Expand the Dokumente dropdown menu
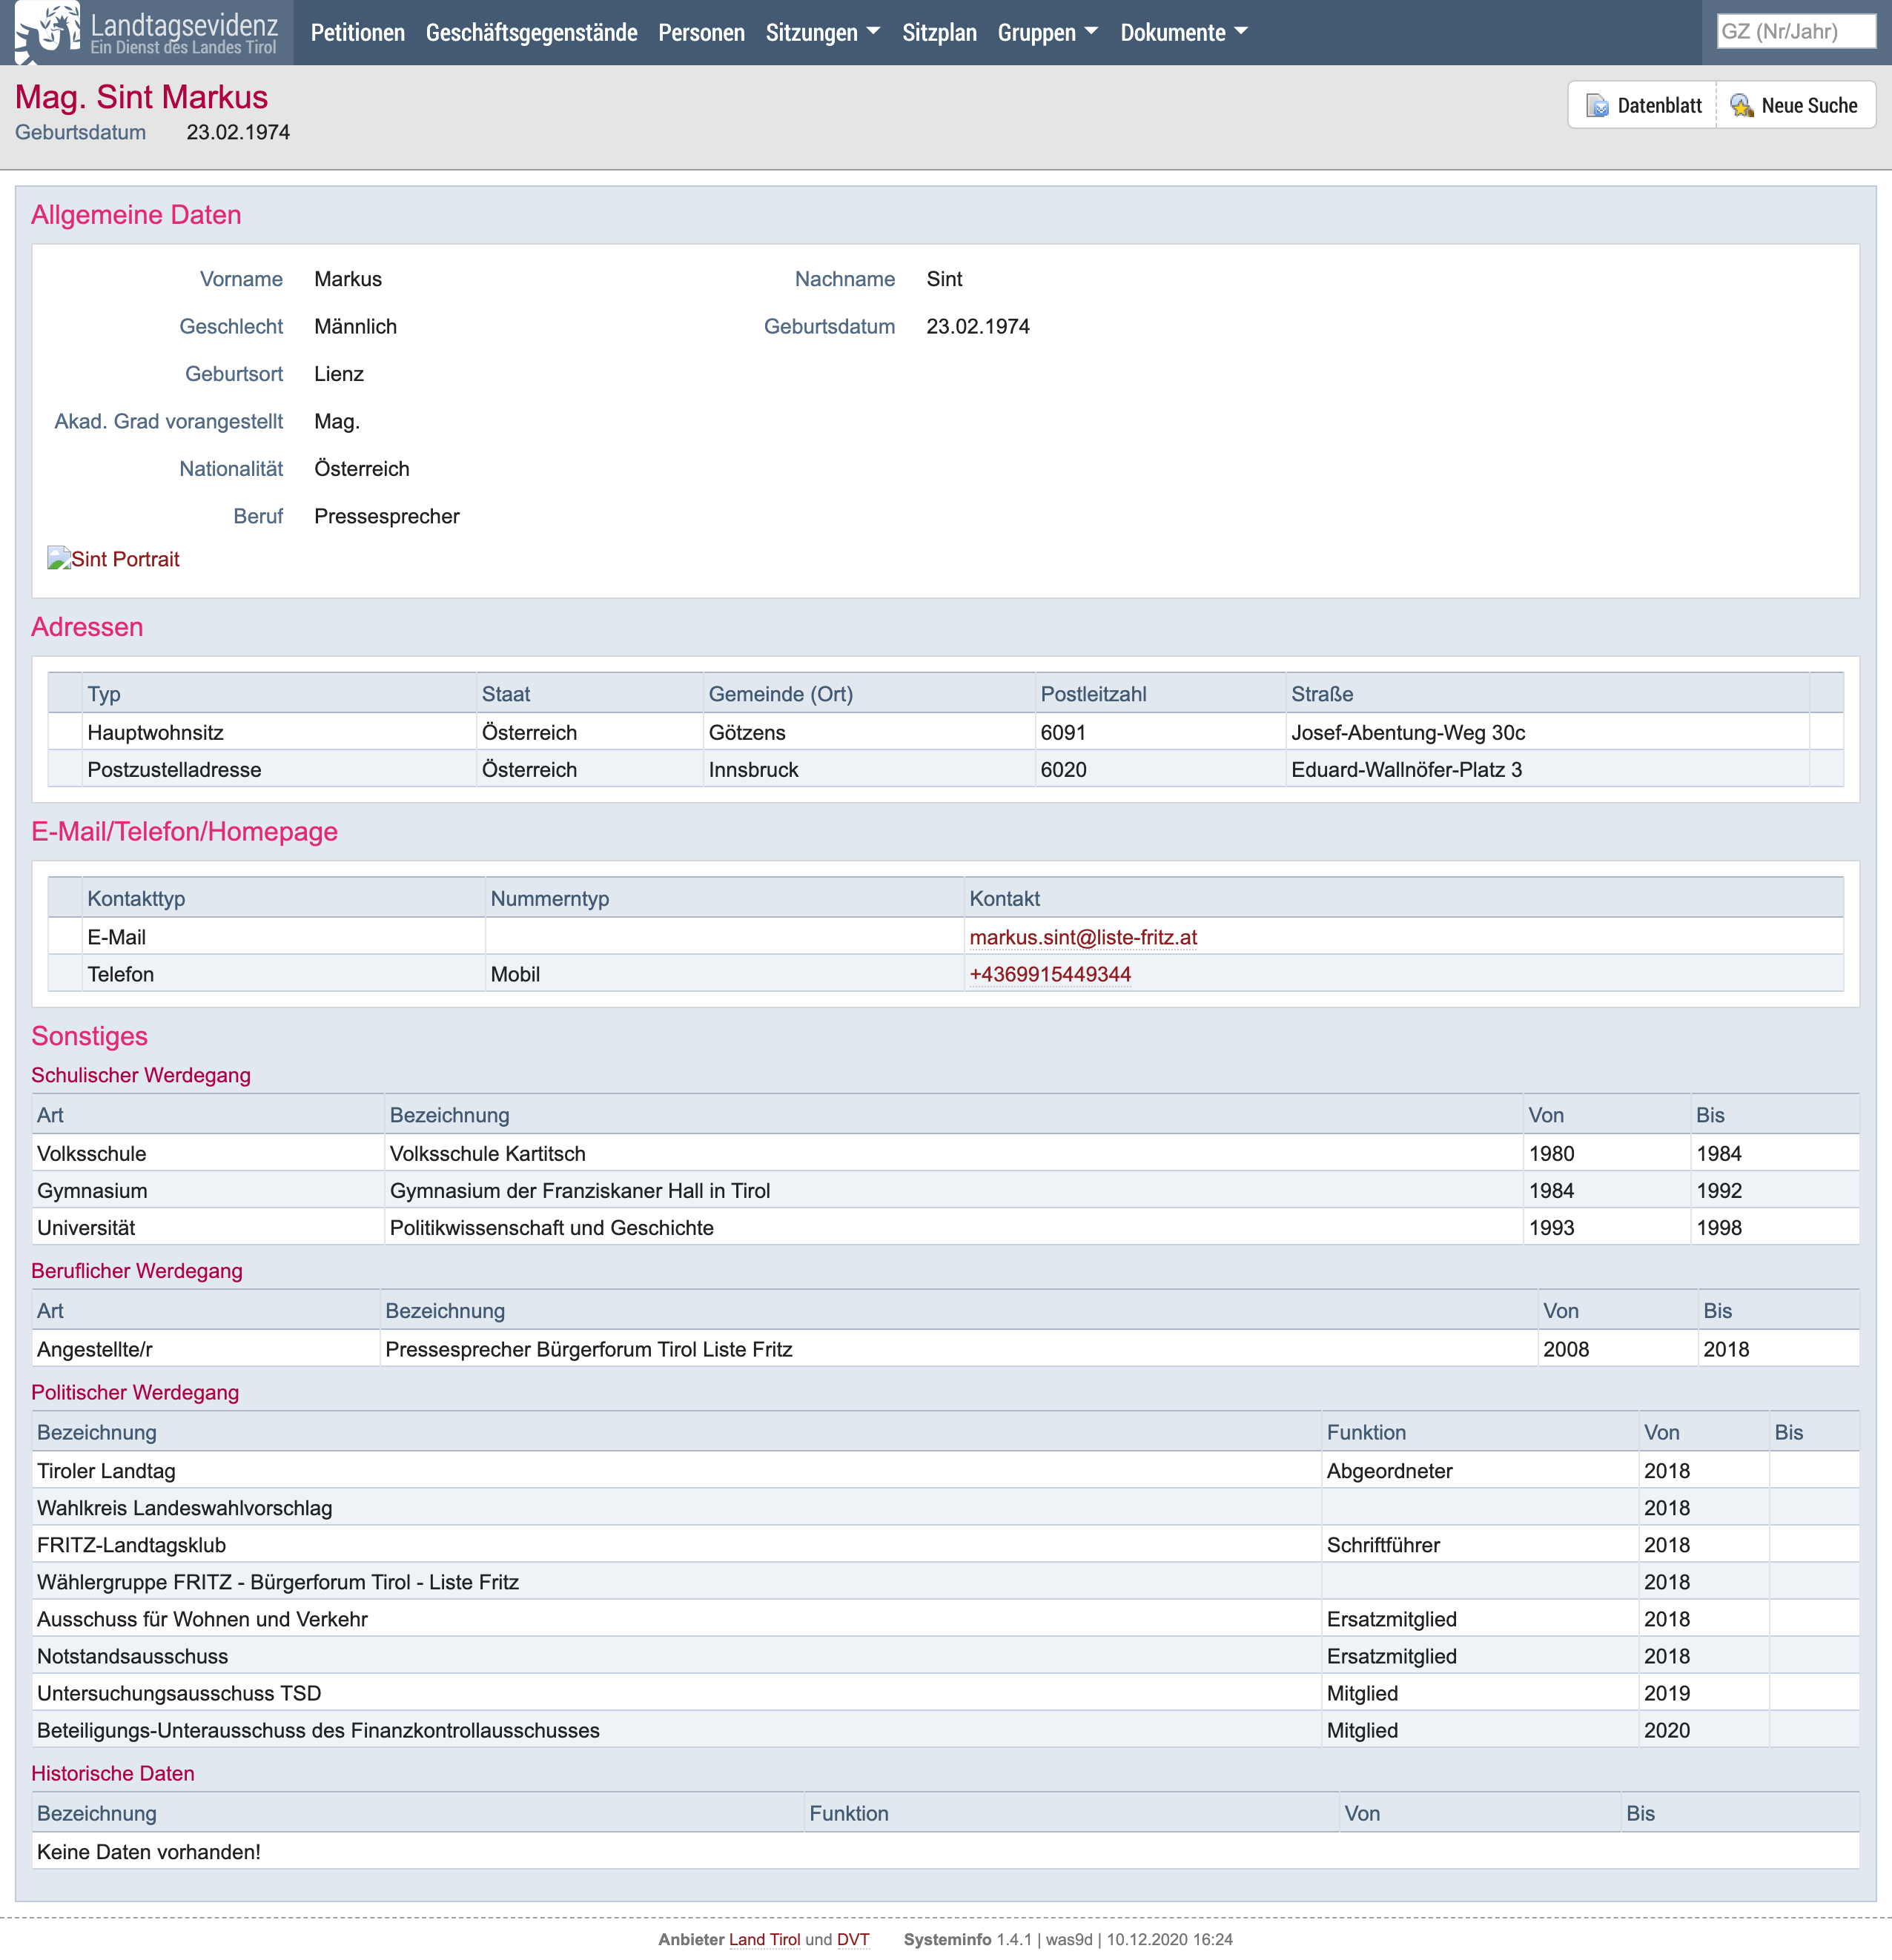Screen dimensions: 1892x1960 [x=1184, y=32]
